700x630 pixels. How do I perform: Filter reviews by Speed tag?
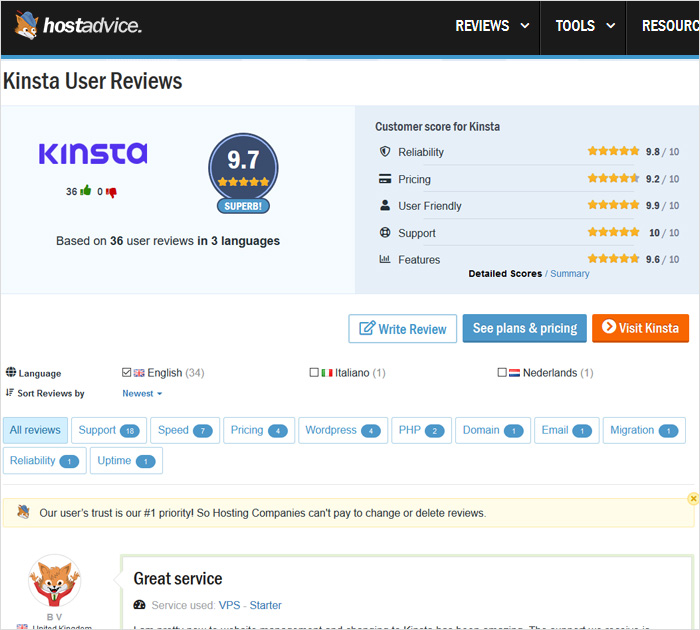pos(185,430)
